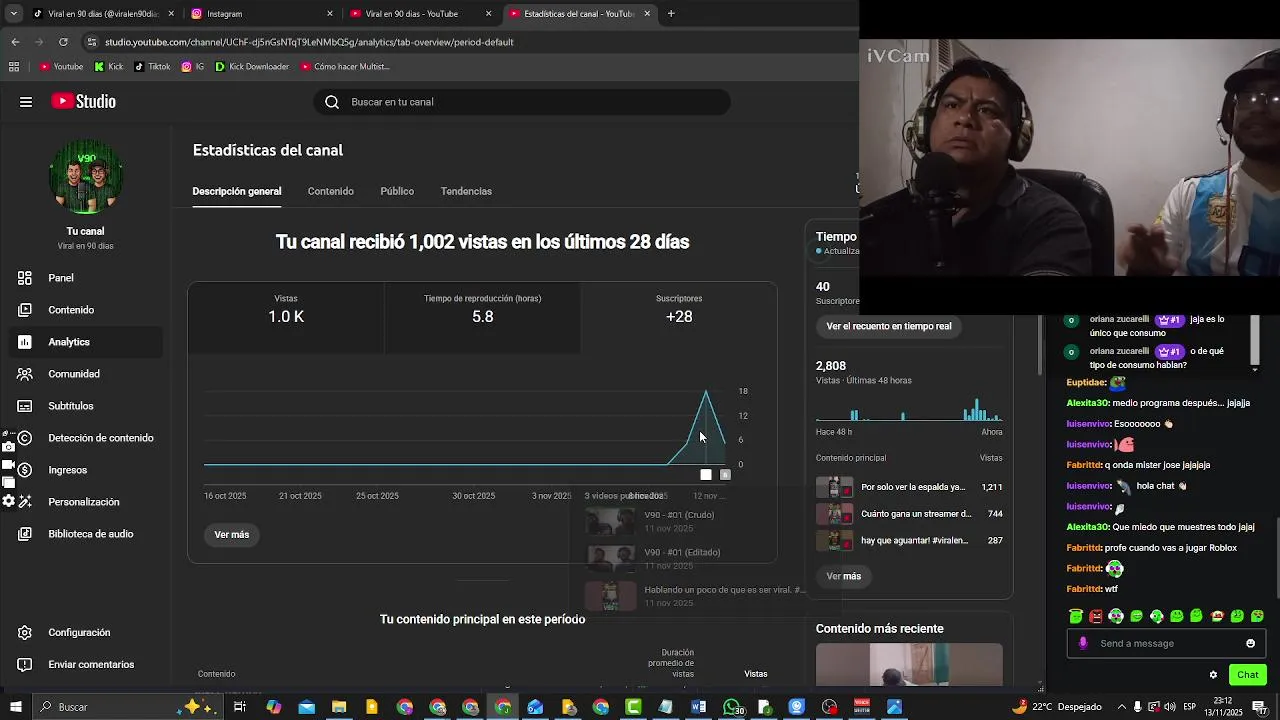Switch to Descripción general tab
Screen dimensions: 1280x720
coord(237,191)
